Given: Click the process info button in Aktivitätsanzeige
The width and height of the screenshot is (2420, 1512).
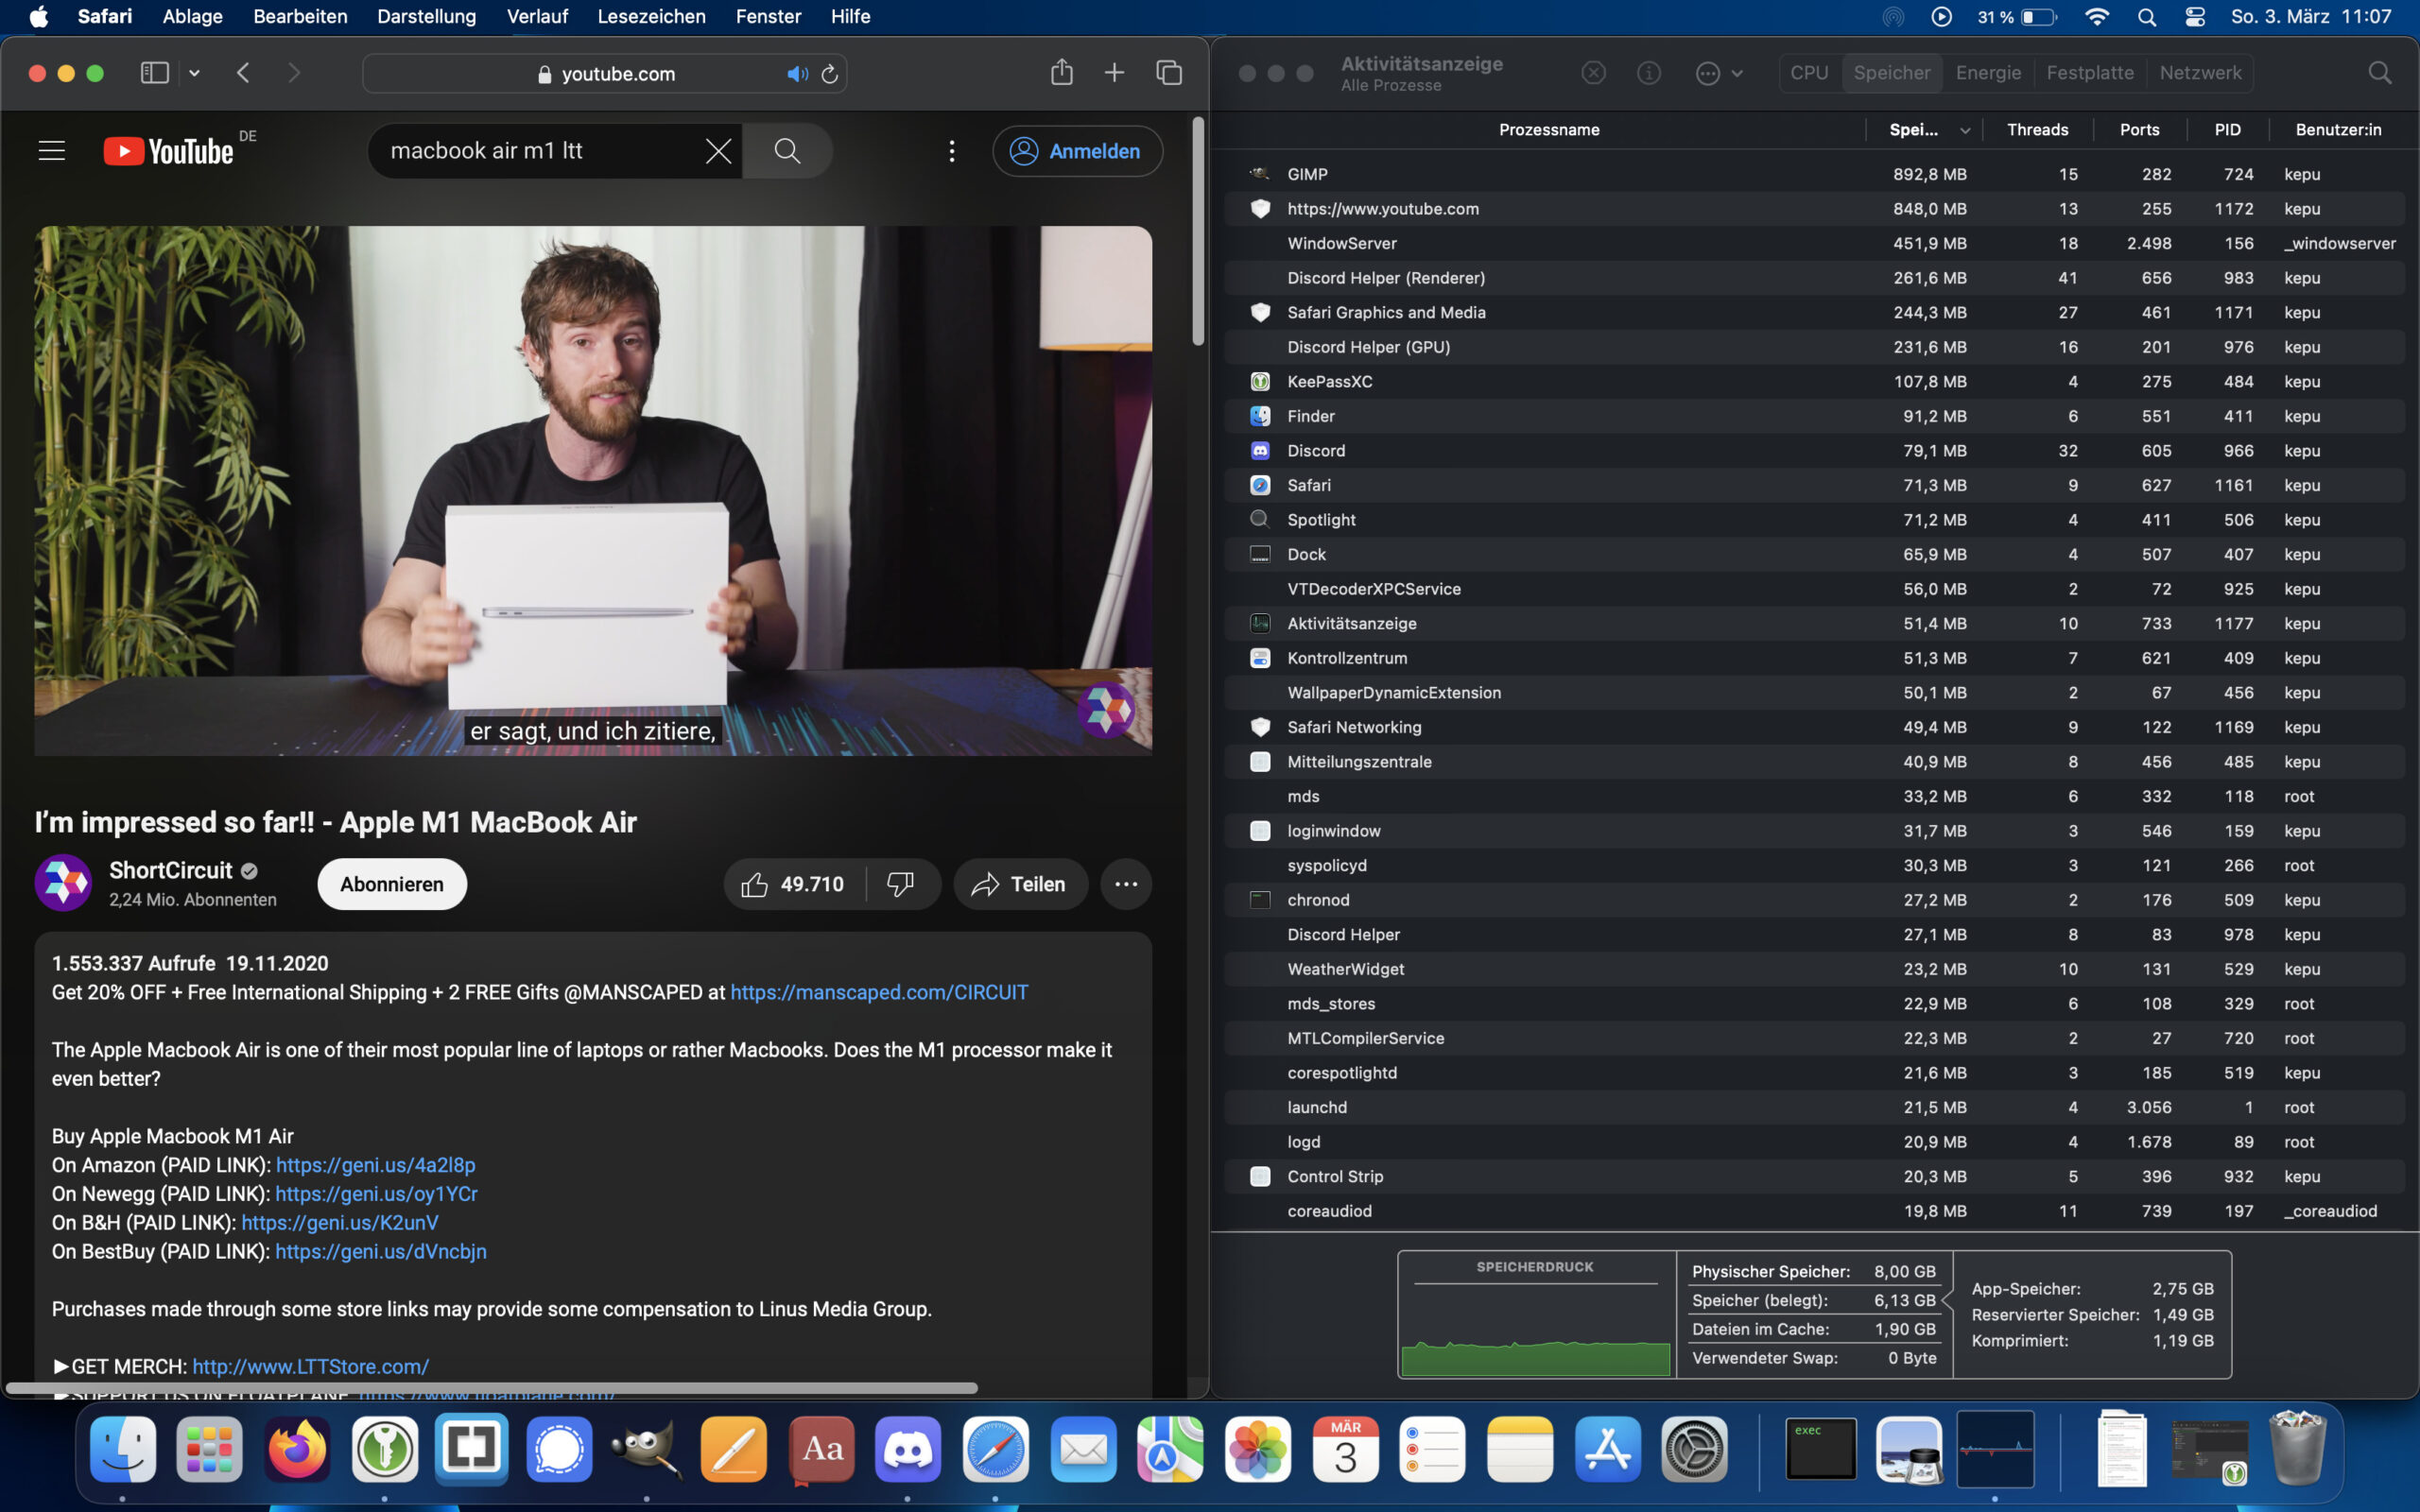Looking at the screenshot, I should (1649, 73).
